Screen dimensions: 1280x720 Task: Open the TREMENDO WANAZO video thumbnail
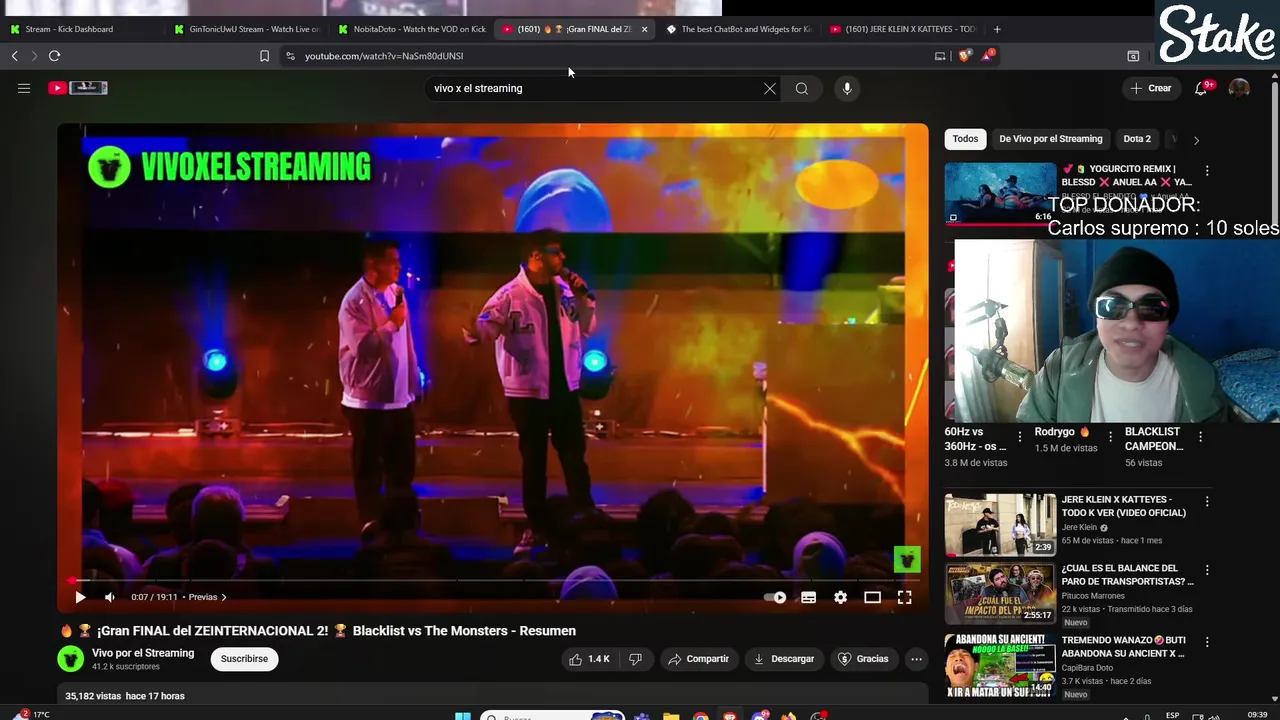1000,664
